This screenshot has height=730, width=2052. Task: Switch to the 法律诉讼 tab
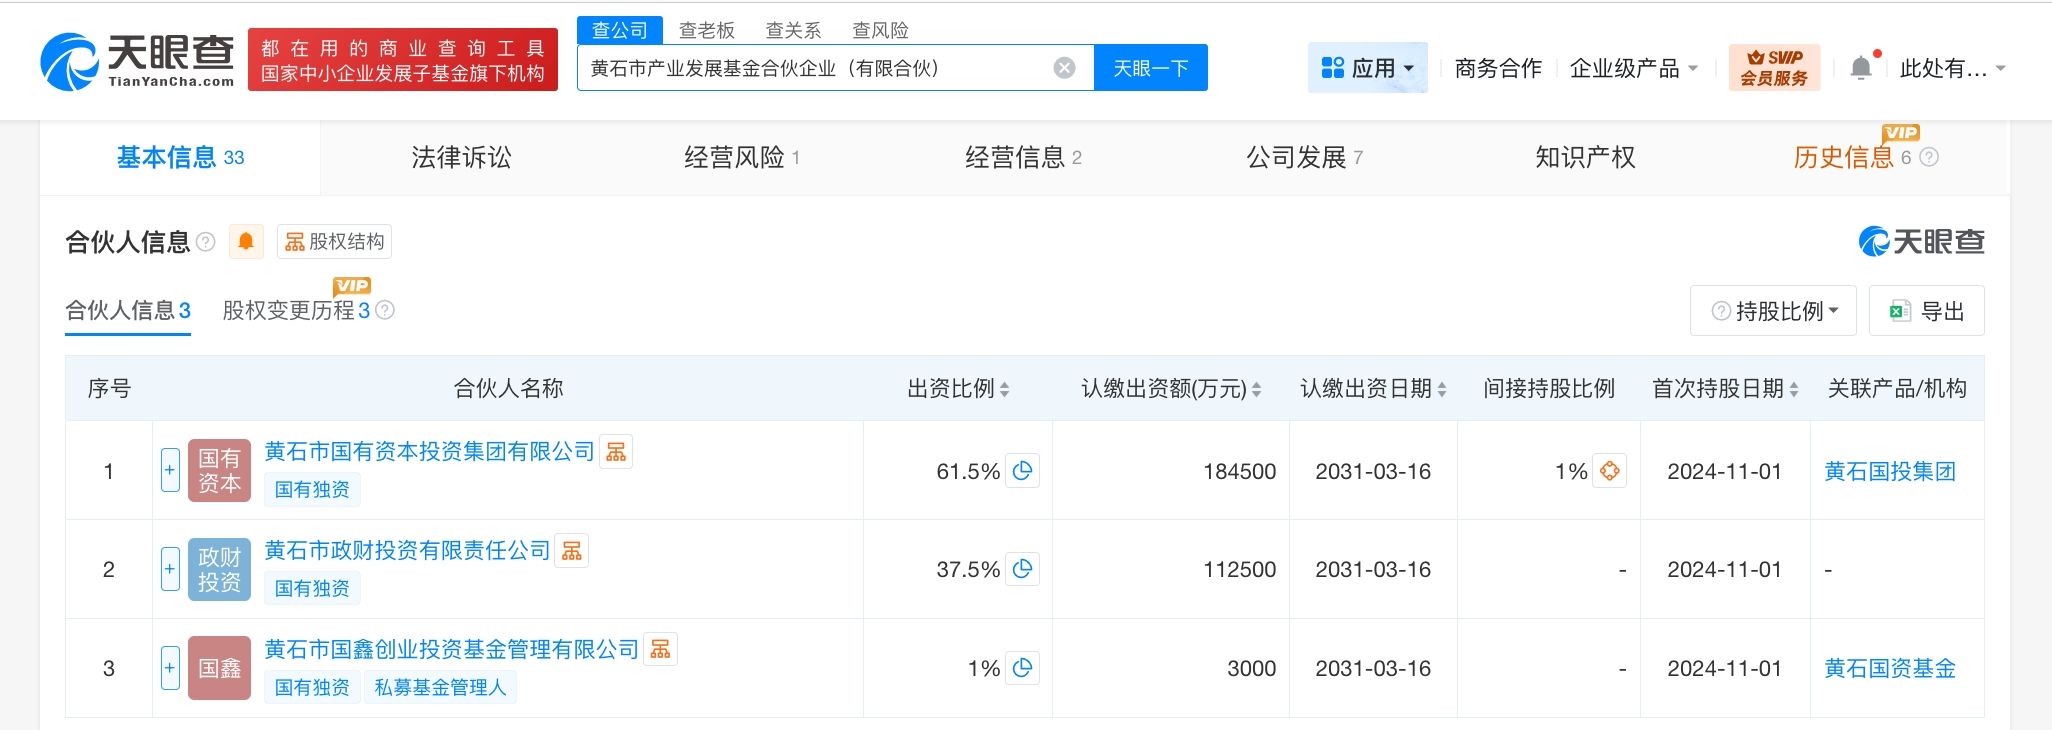461,157
